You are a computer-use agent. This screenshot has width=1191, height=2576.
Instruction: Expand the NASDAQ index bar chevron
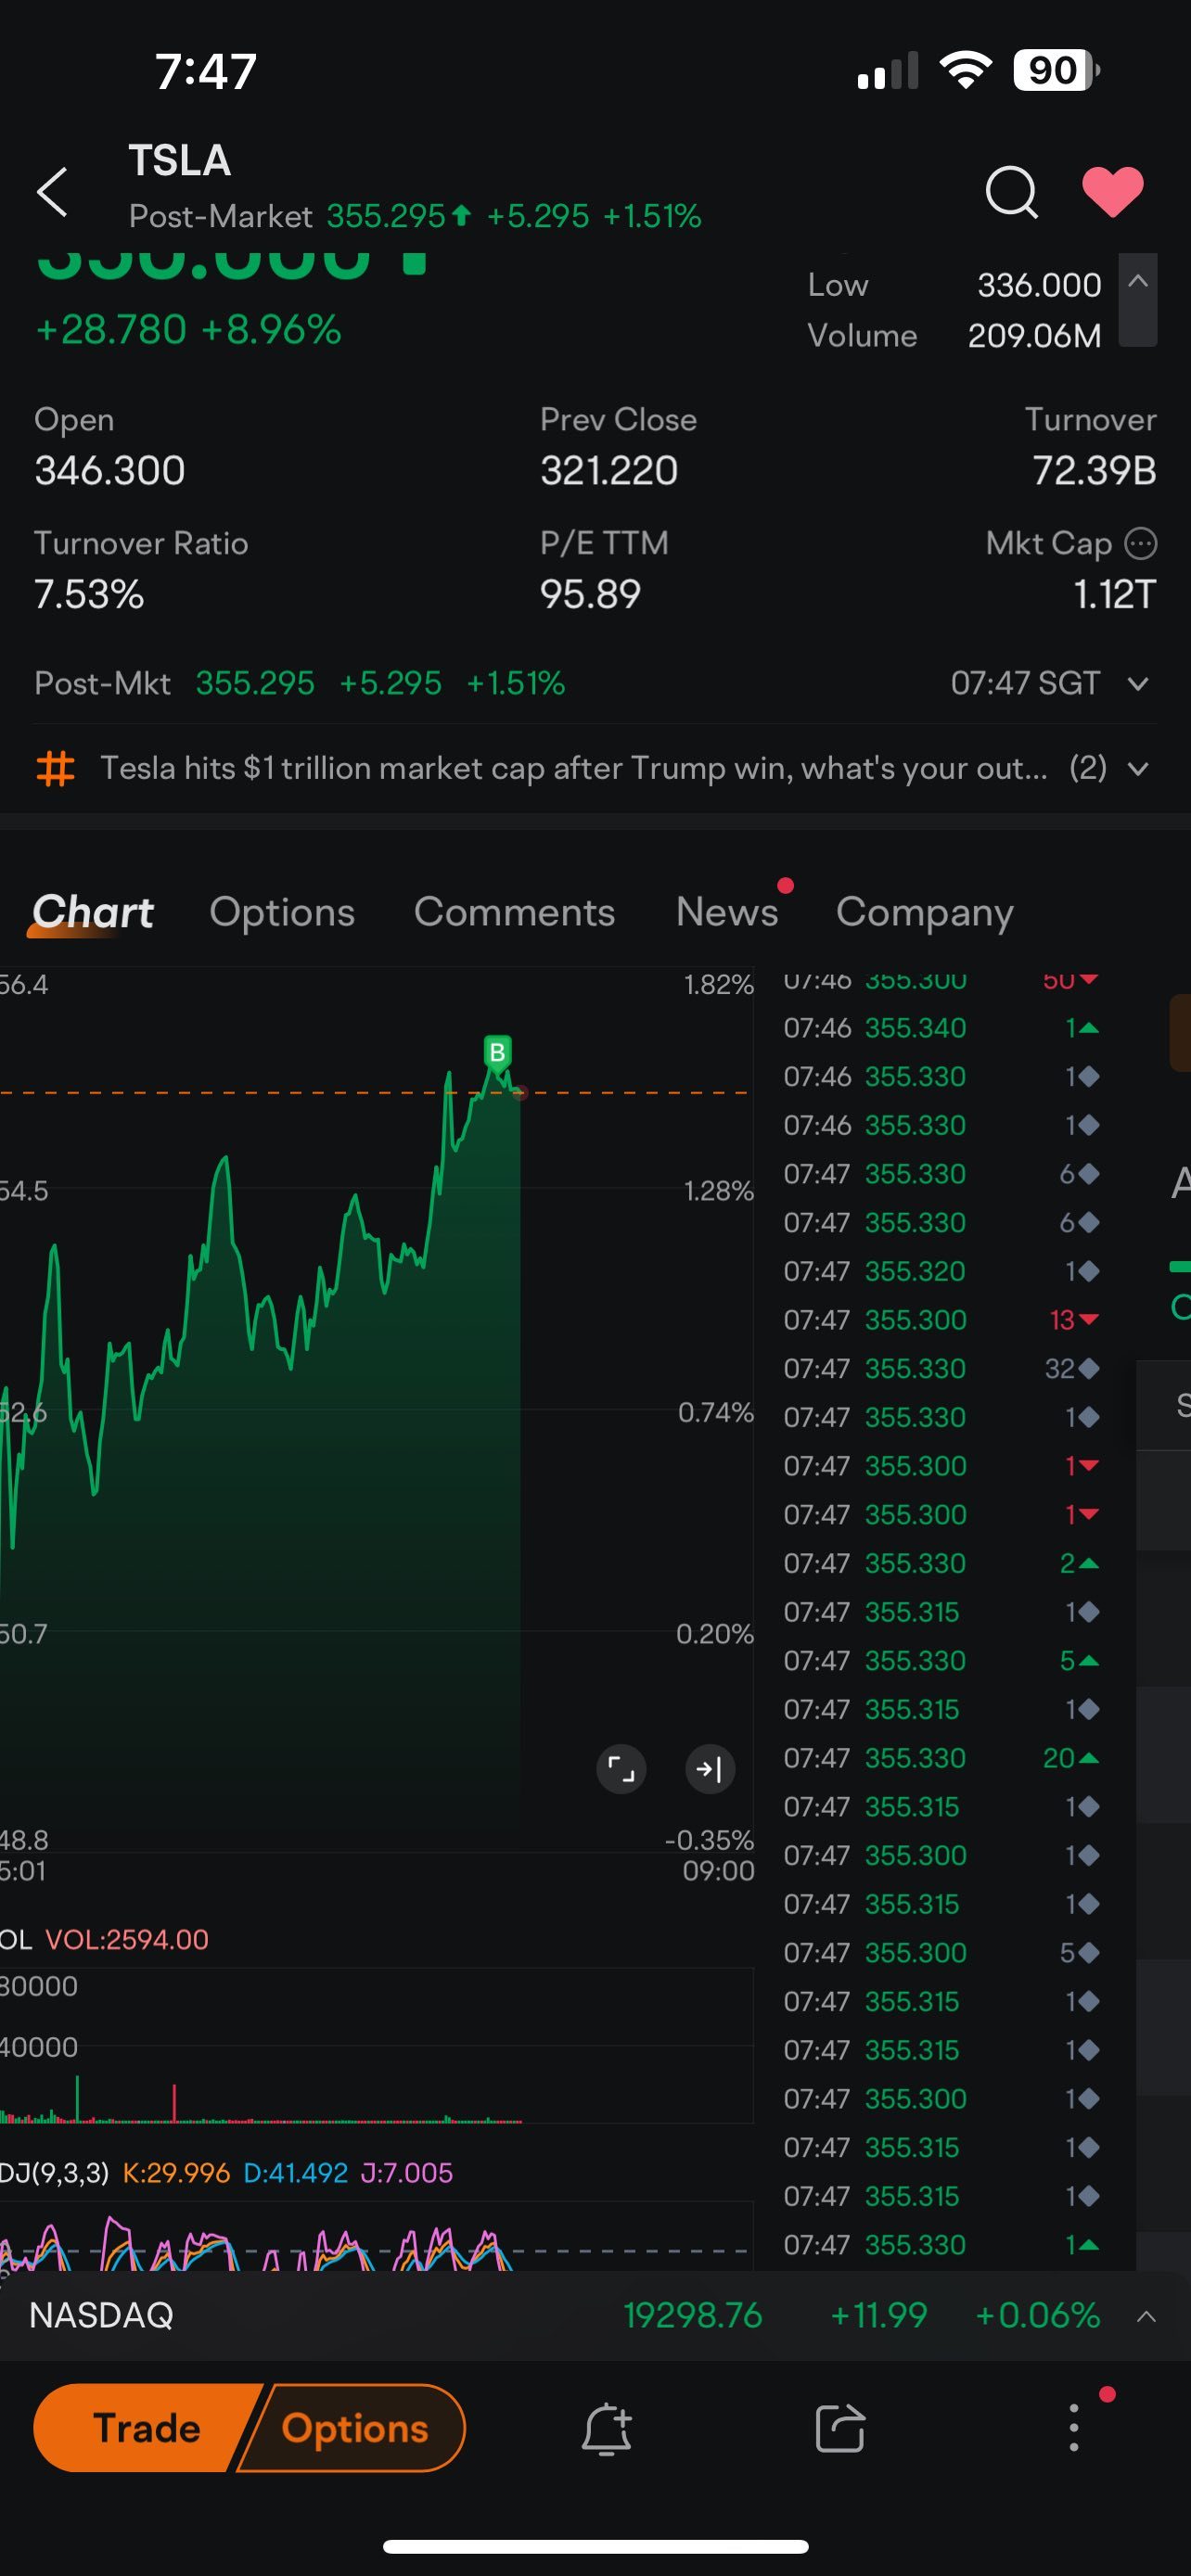coord(1147,2316)
